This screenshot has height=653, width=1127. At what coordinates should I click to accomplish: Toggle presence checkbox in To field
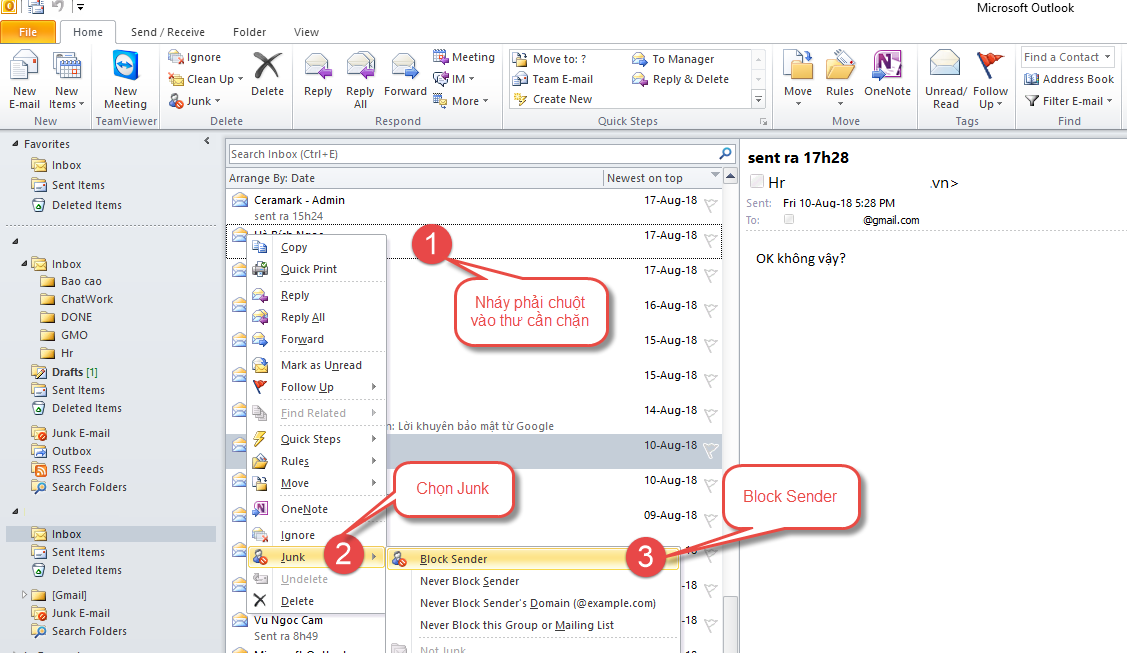click(x=789, y=219)
